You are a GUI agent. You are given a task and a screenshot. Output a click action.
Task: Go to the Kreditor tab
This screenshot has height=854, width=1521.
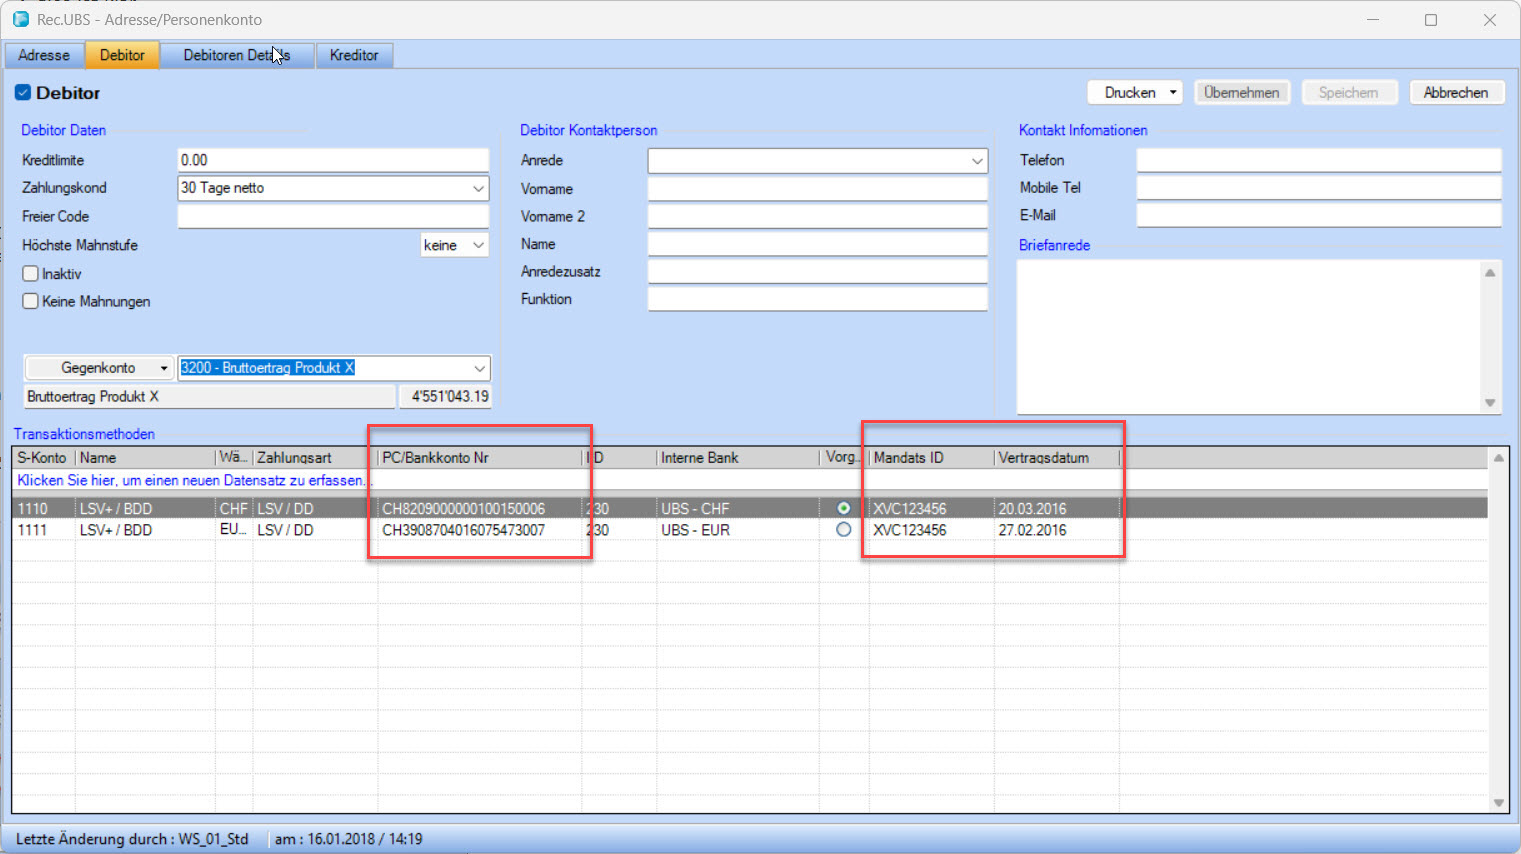pyautogui.click(x=354, y=55)
